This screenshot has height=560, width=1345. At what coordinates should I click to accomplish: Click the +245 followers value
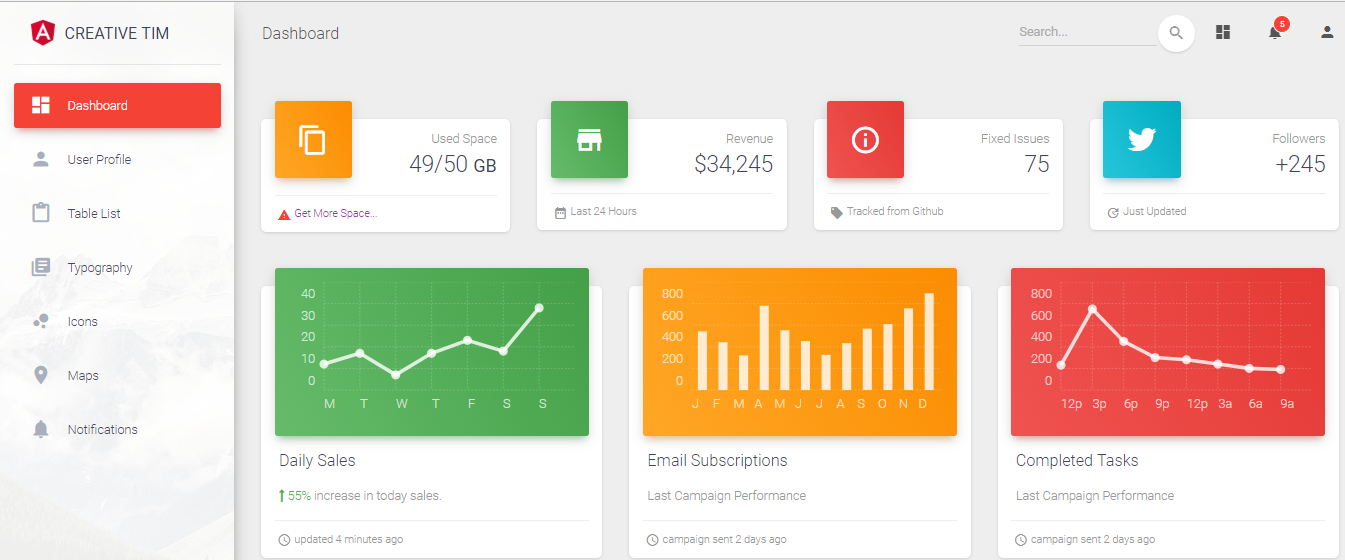pos(1300,164)
